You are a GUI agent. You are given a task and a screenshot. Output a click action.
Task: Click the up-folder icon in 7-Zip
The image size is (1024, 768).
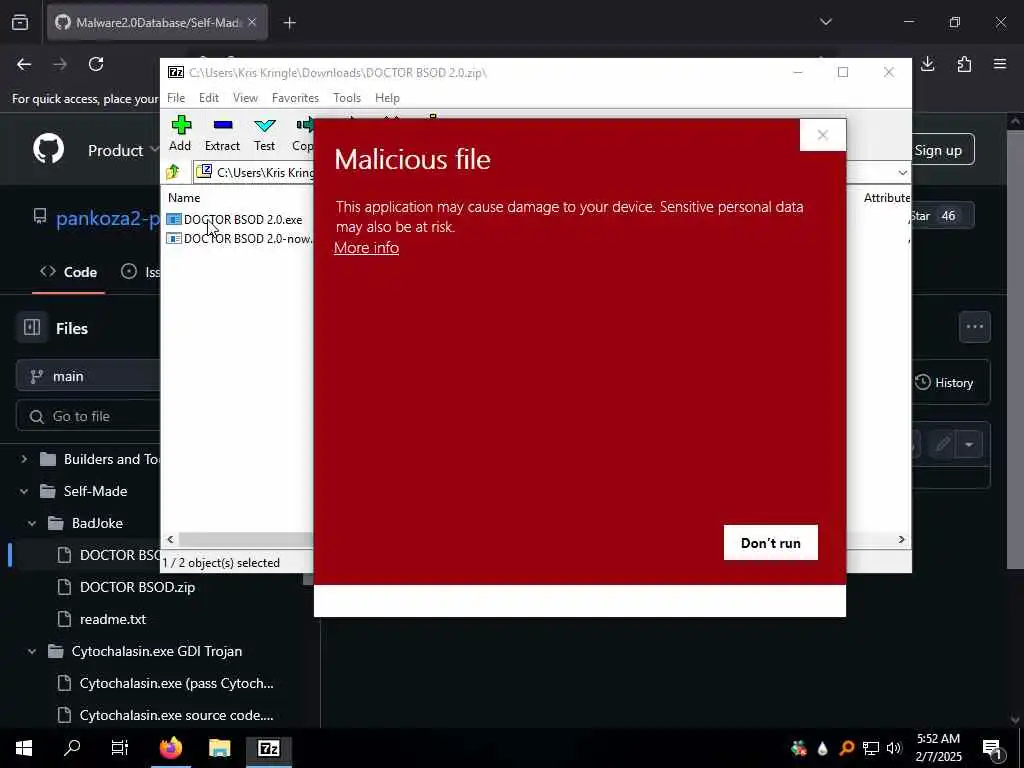(173, 172)
